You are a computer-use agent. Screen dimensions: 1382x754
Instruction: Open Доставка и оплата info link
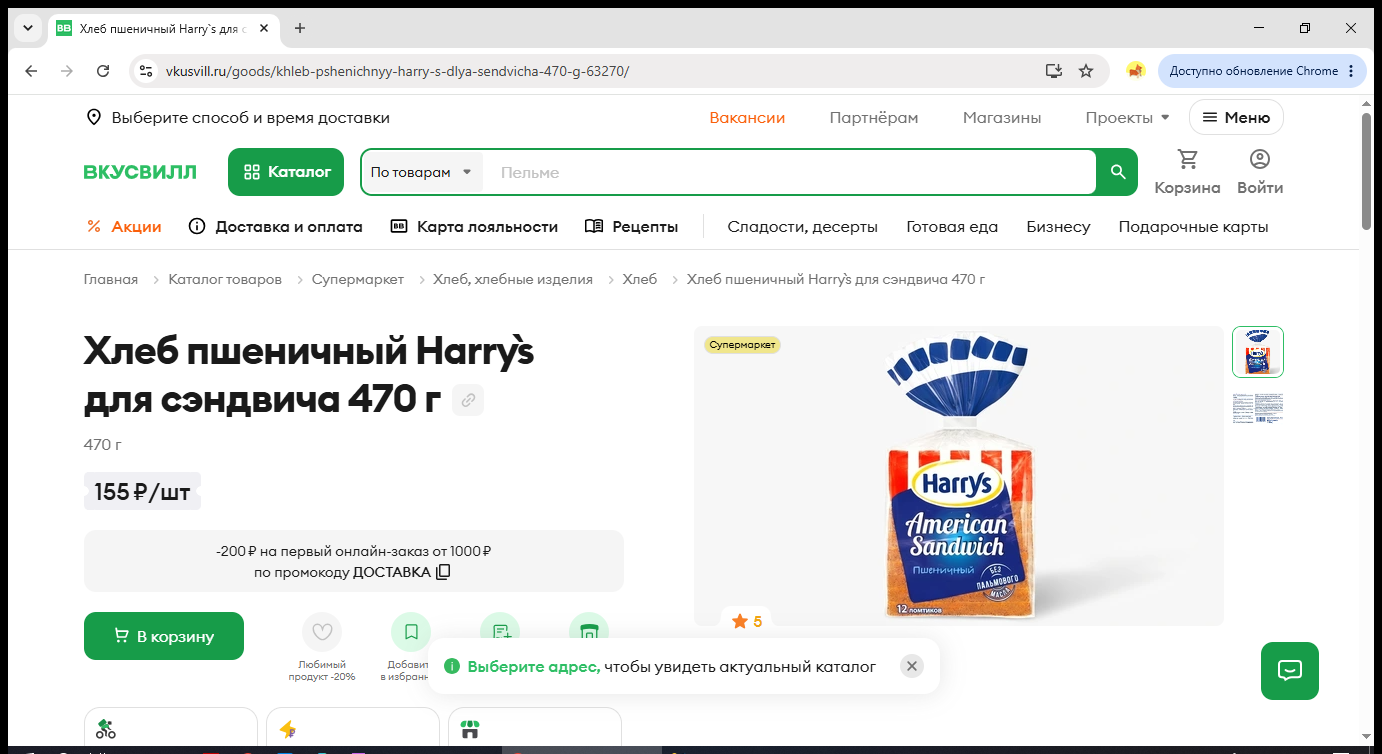(275, 227)
